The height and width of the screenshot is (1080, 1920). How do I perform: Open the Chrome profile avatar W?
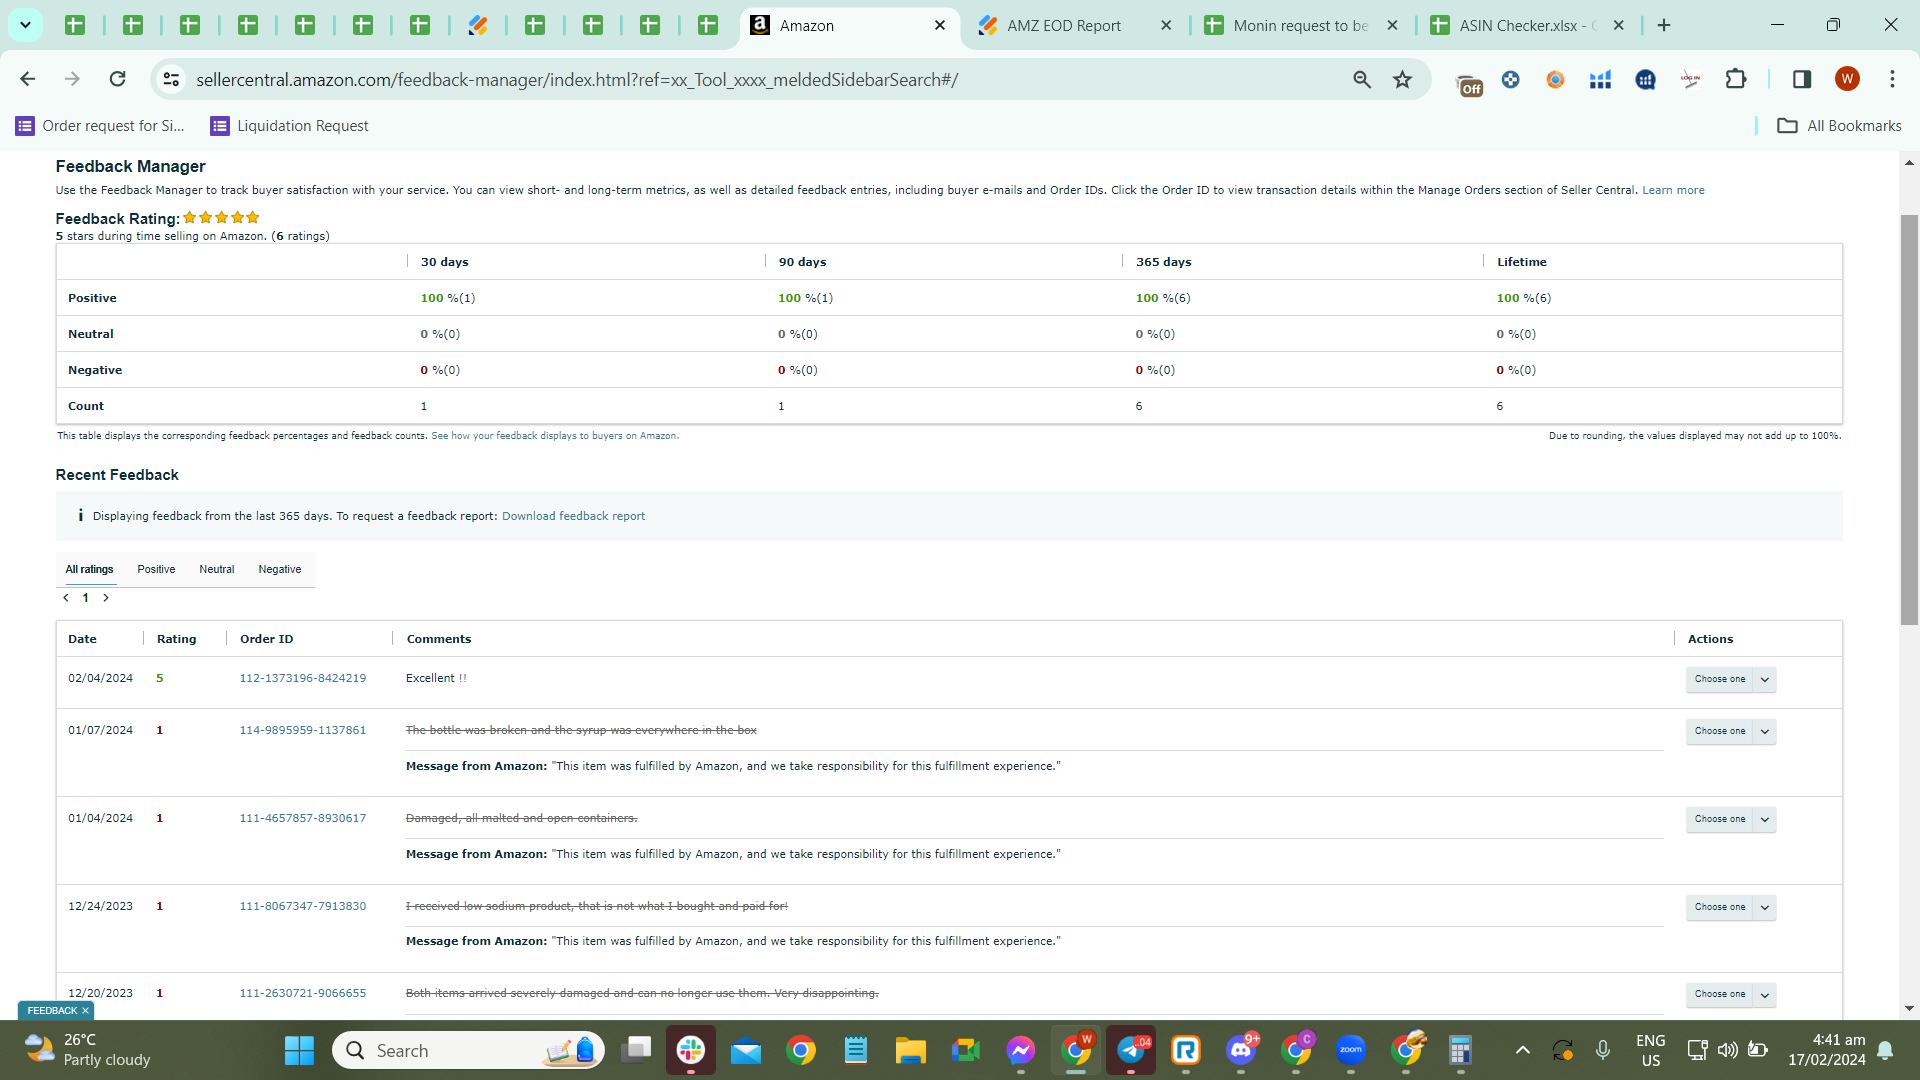(1847, 79)
